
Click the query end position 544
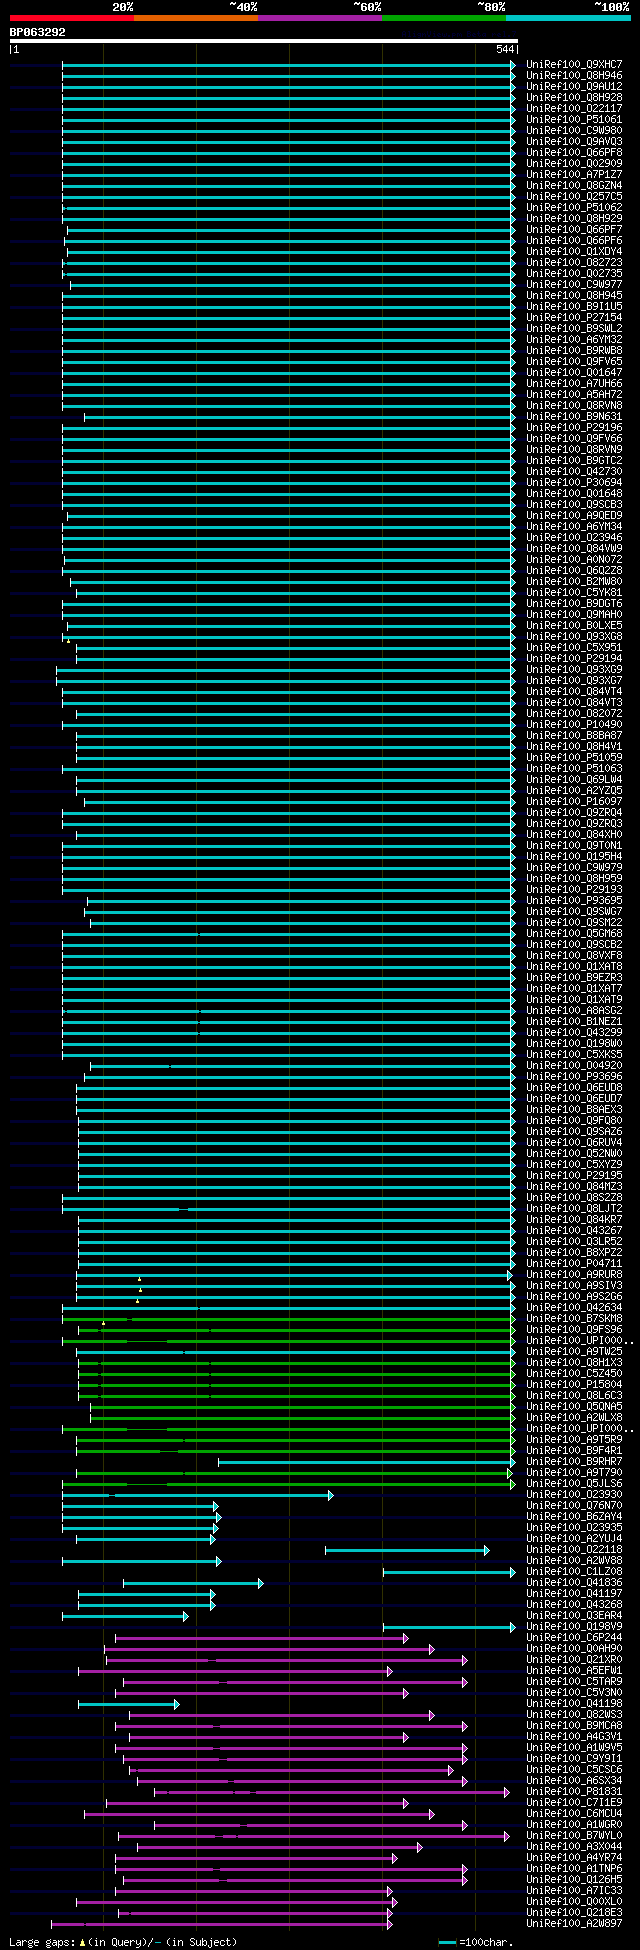[x=504, y=49]
